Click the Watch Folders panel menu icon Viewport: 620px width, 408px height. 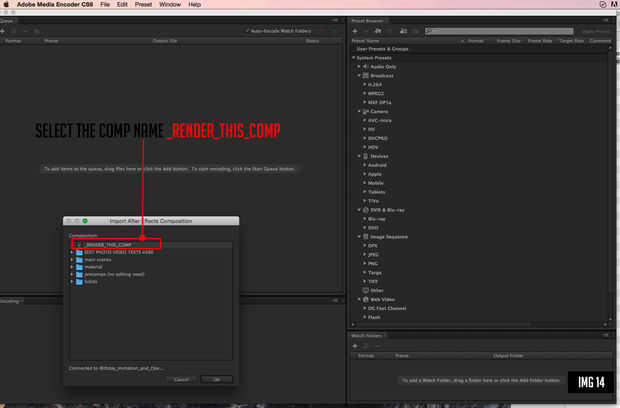click(x=605, y=335)
